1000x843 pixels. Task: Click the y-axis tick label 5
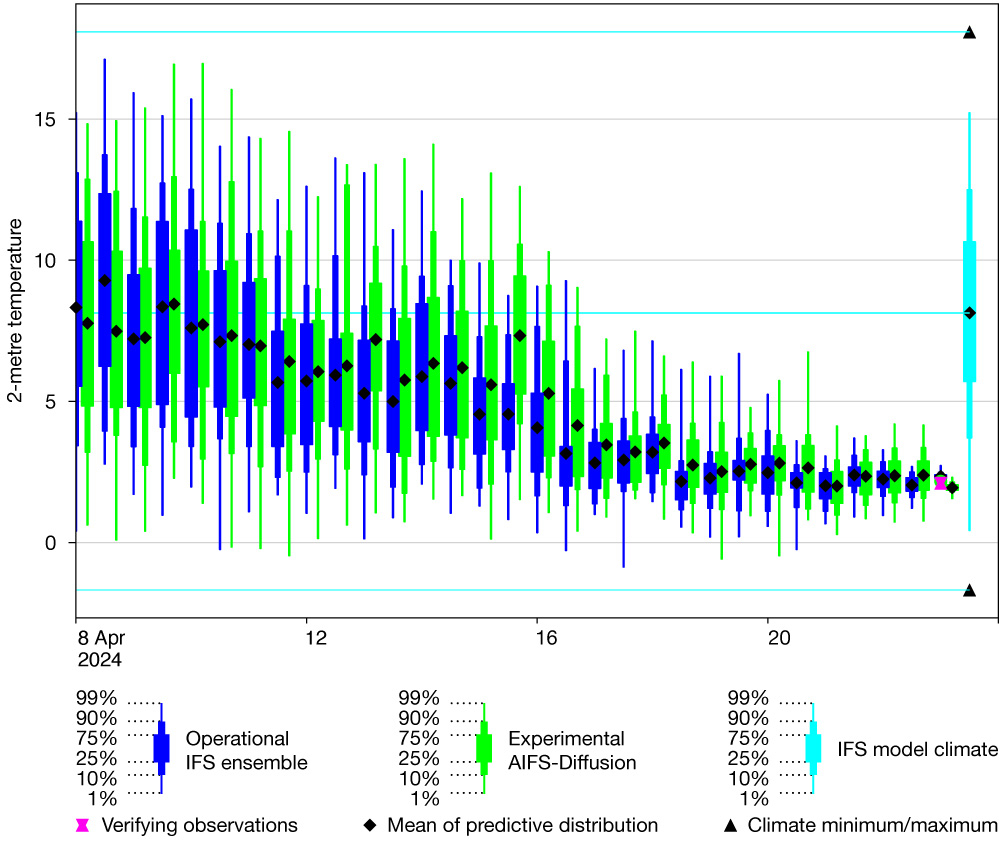50,402
